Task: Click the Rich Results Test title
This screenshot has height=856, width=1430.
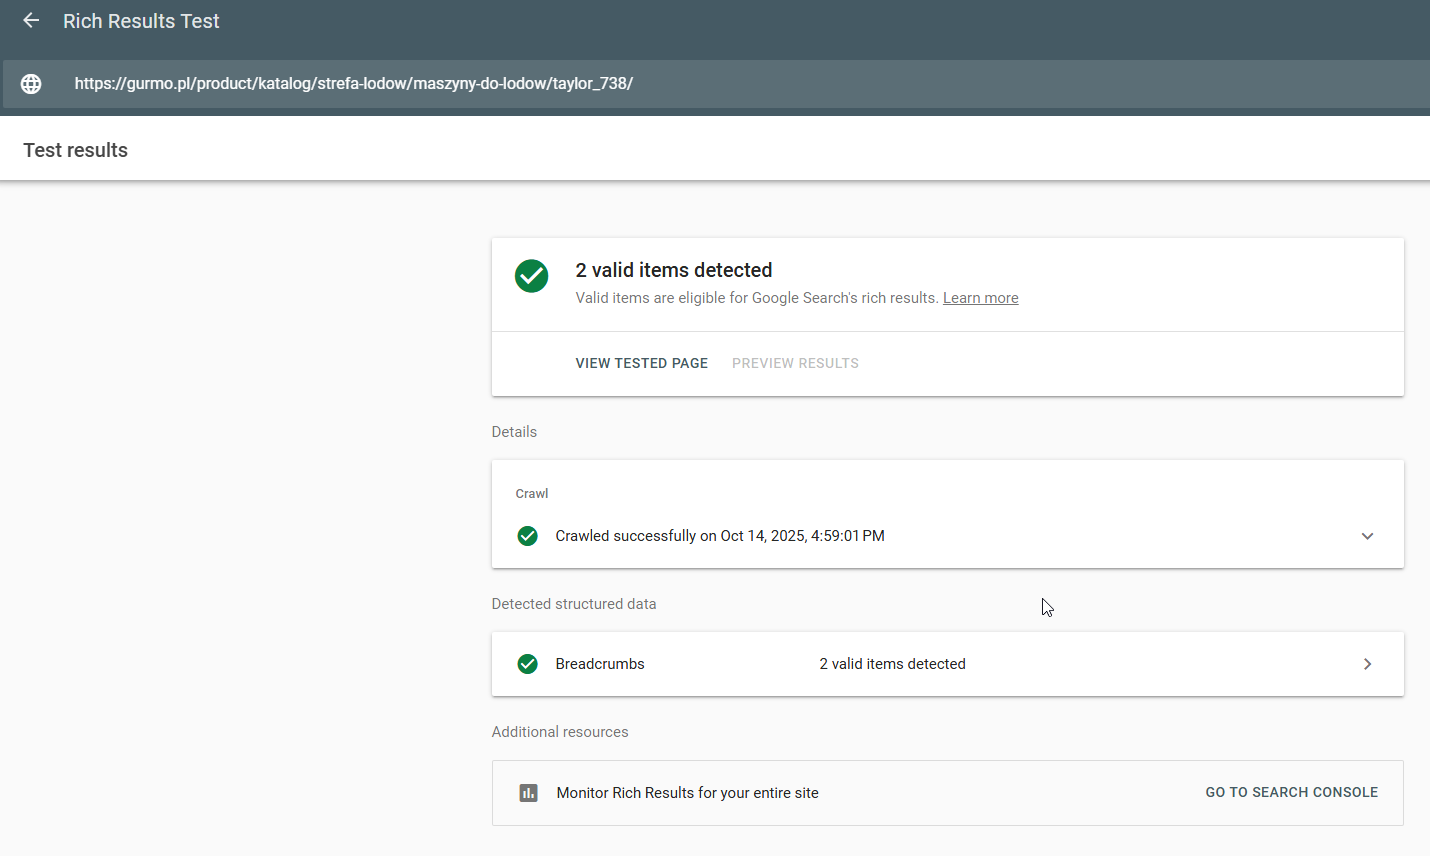Action: [141, 21]
